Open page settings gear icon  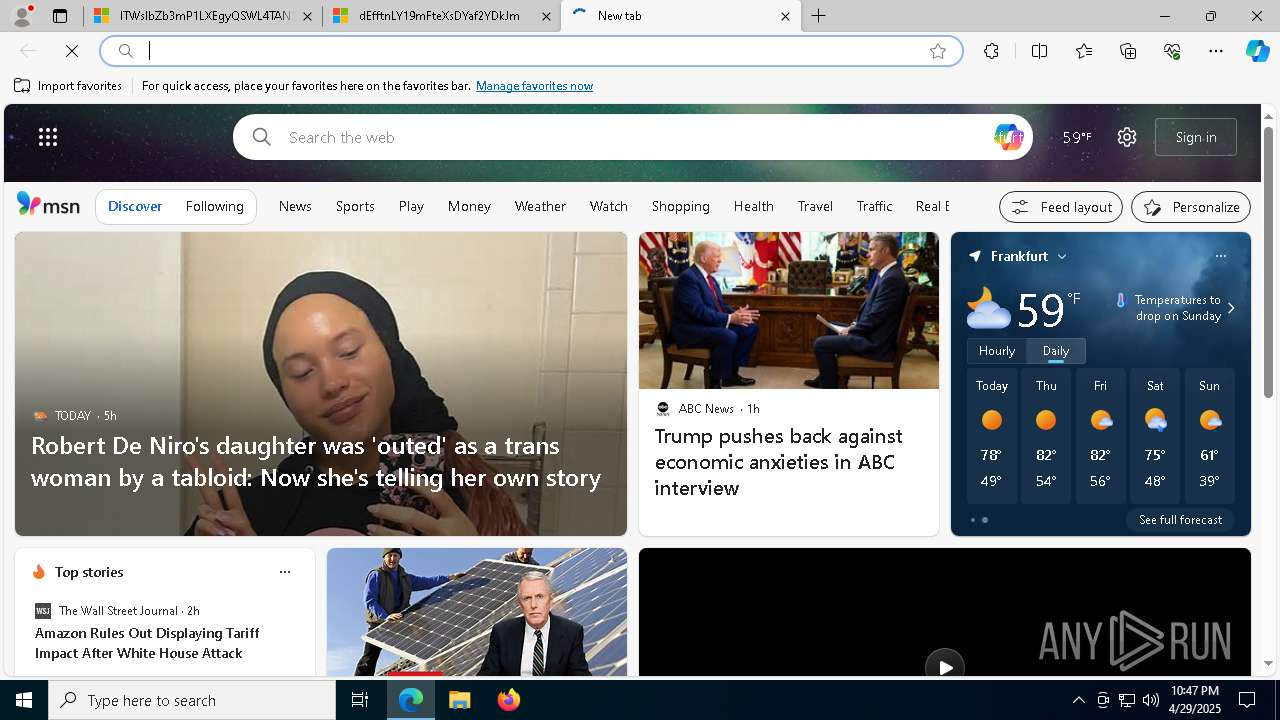tap(1127, 137)
